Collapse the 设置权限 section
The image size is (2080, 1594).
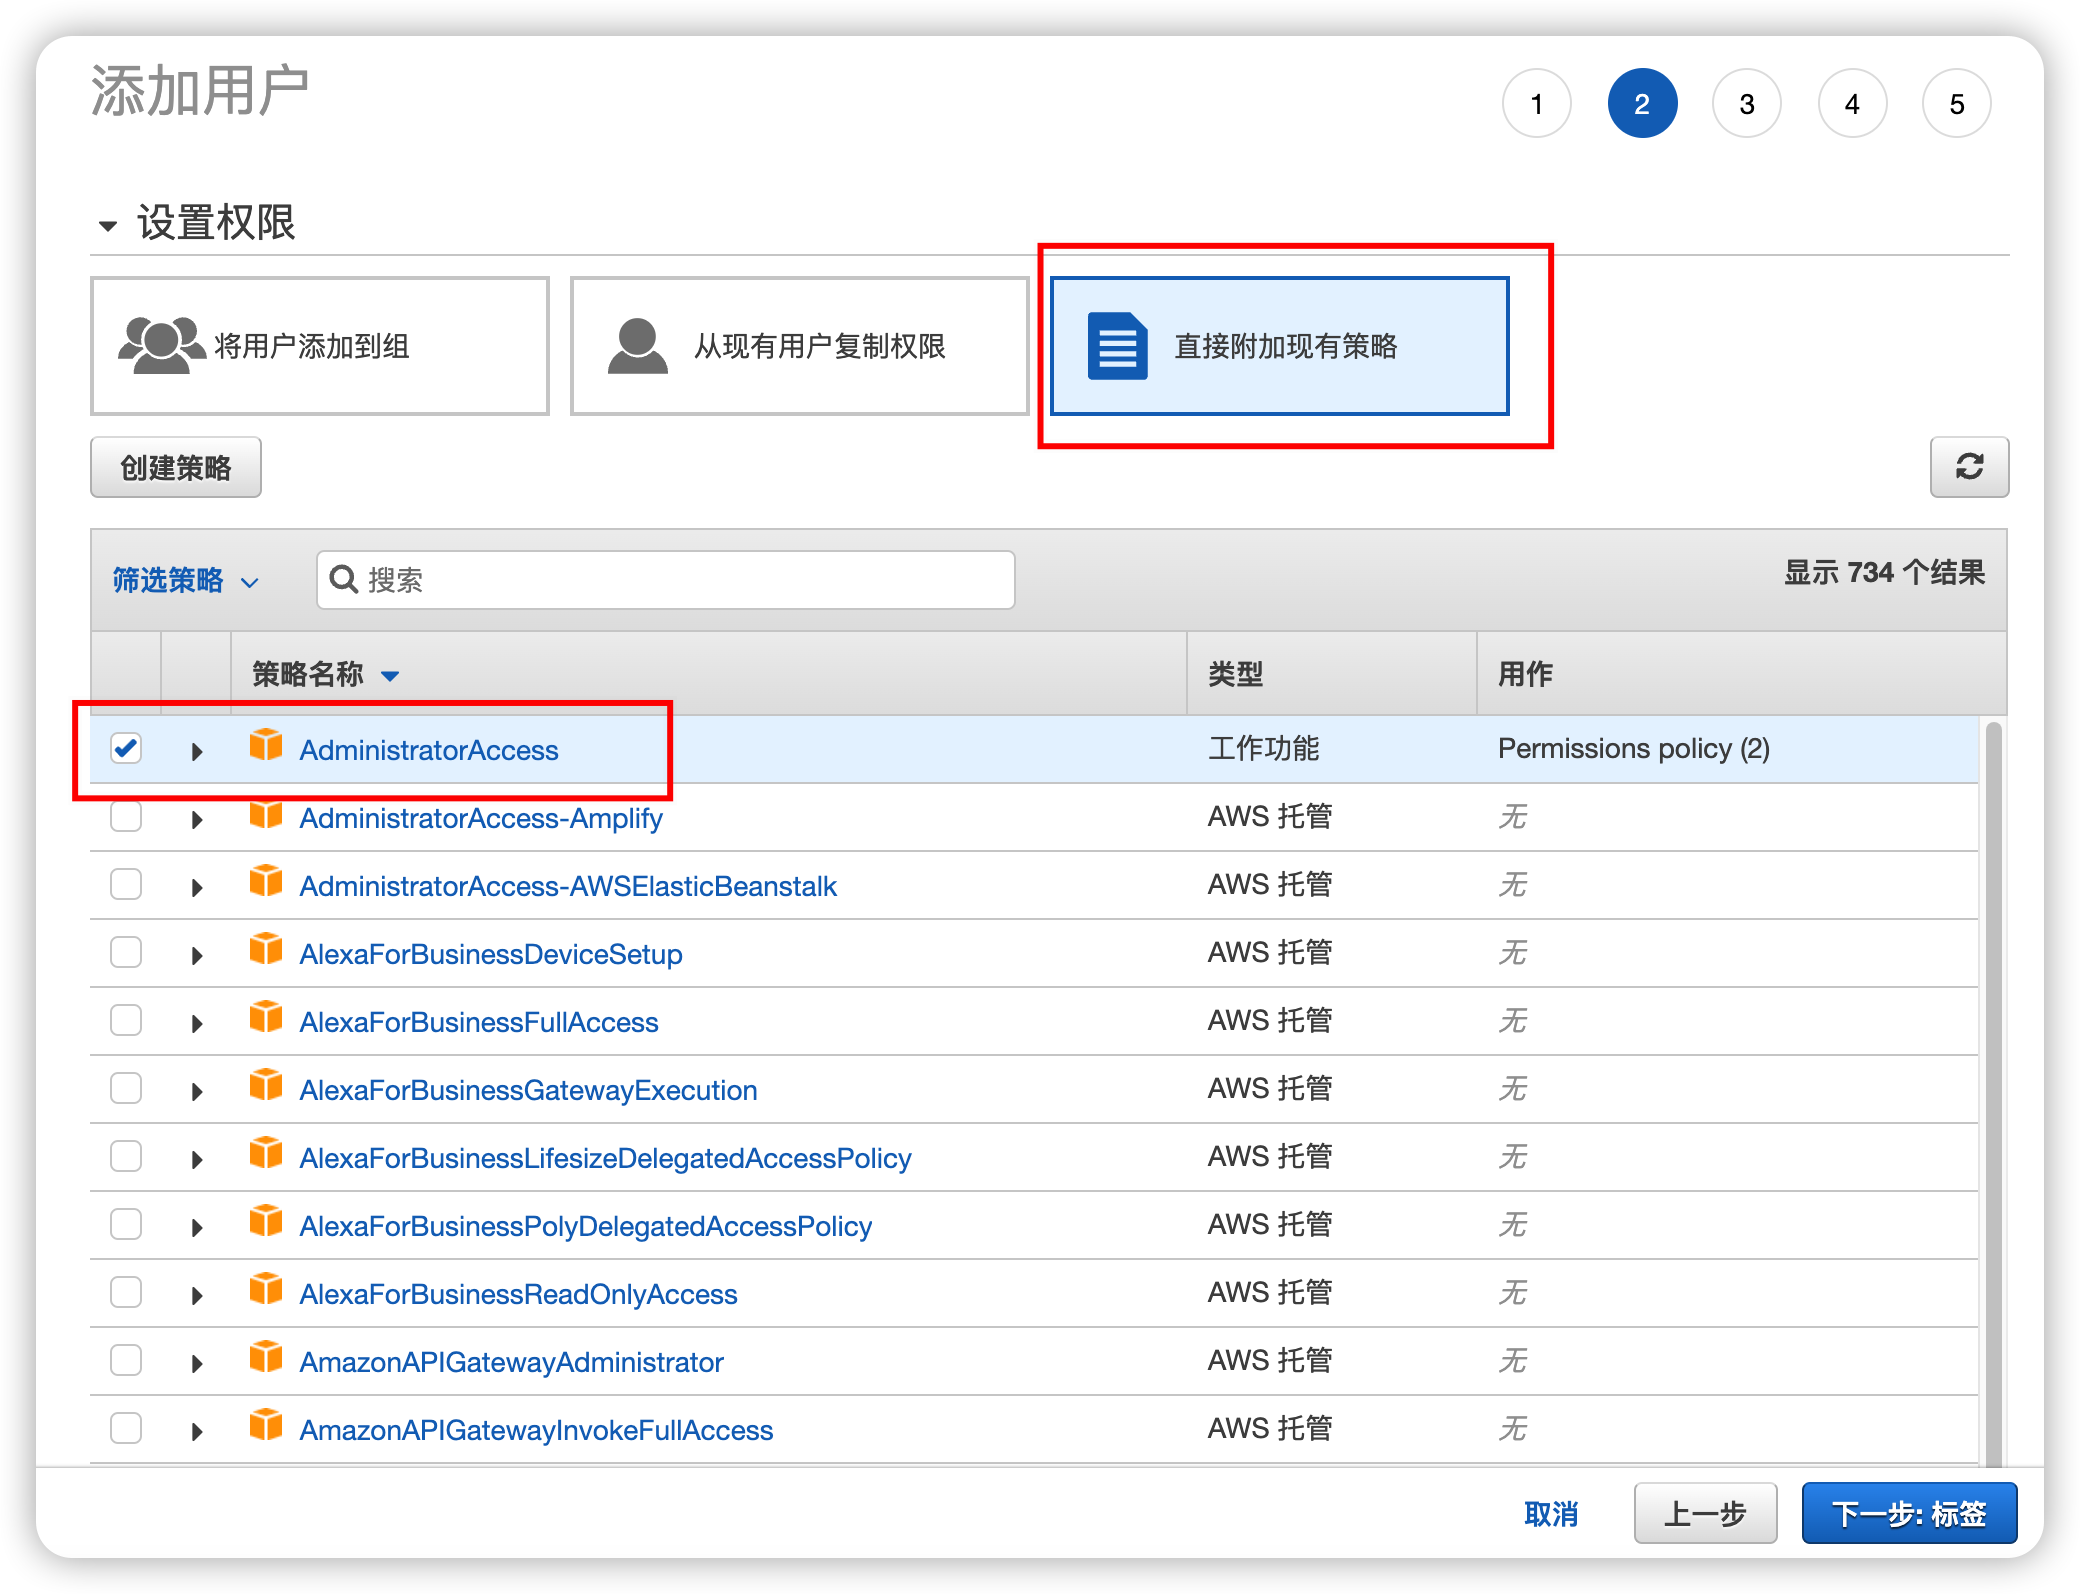pos(108,225)
